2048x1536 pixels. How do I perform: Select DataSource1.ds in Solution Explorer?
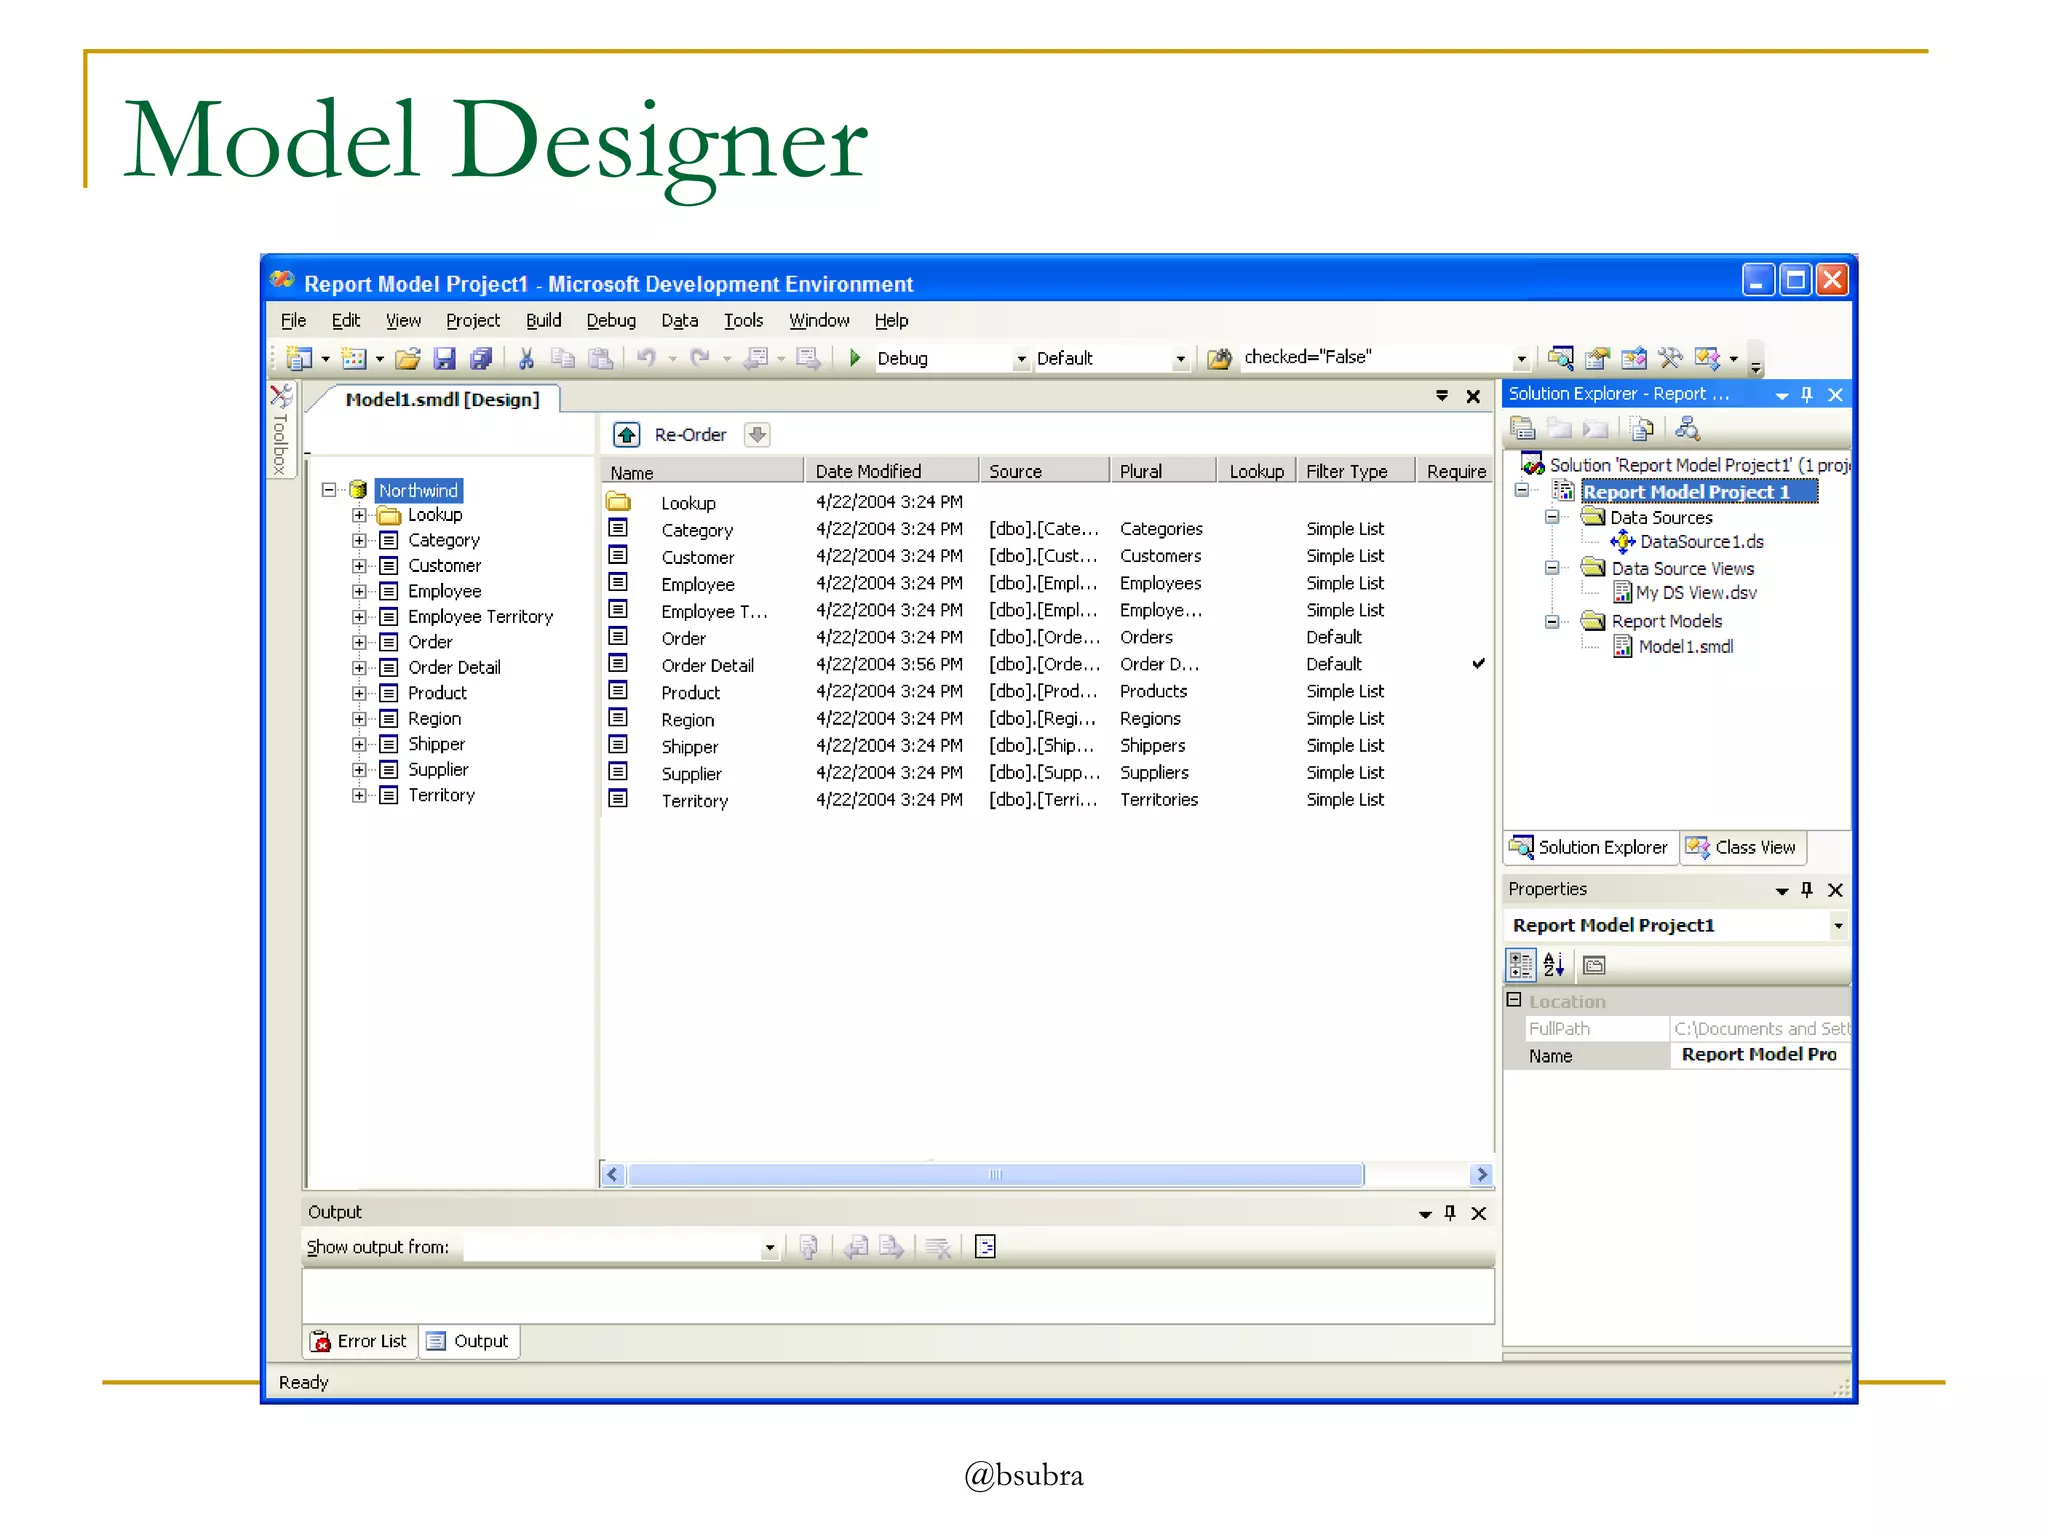coord(1701,542)
